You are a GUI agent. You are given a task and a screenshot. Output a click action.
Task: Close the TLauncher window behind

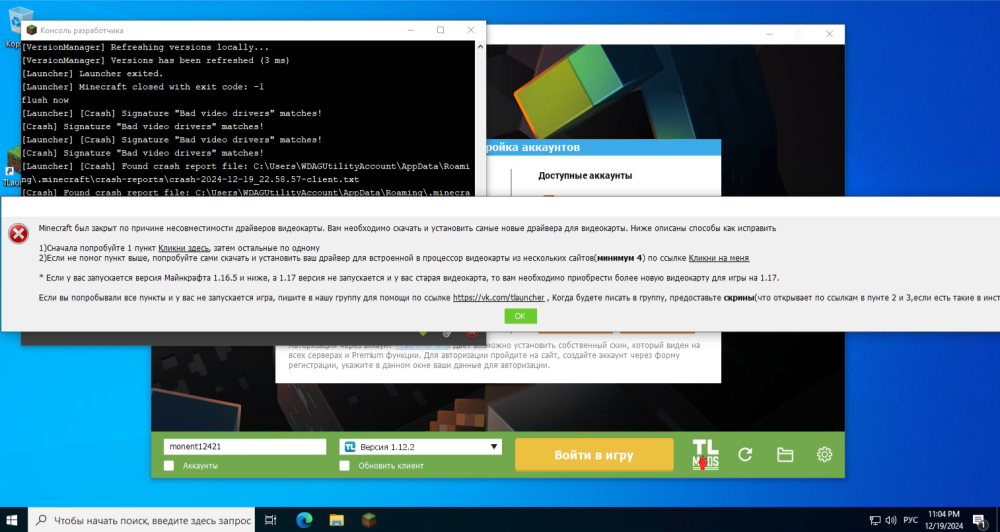829,34
